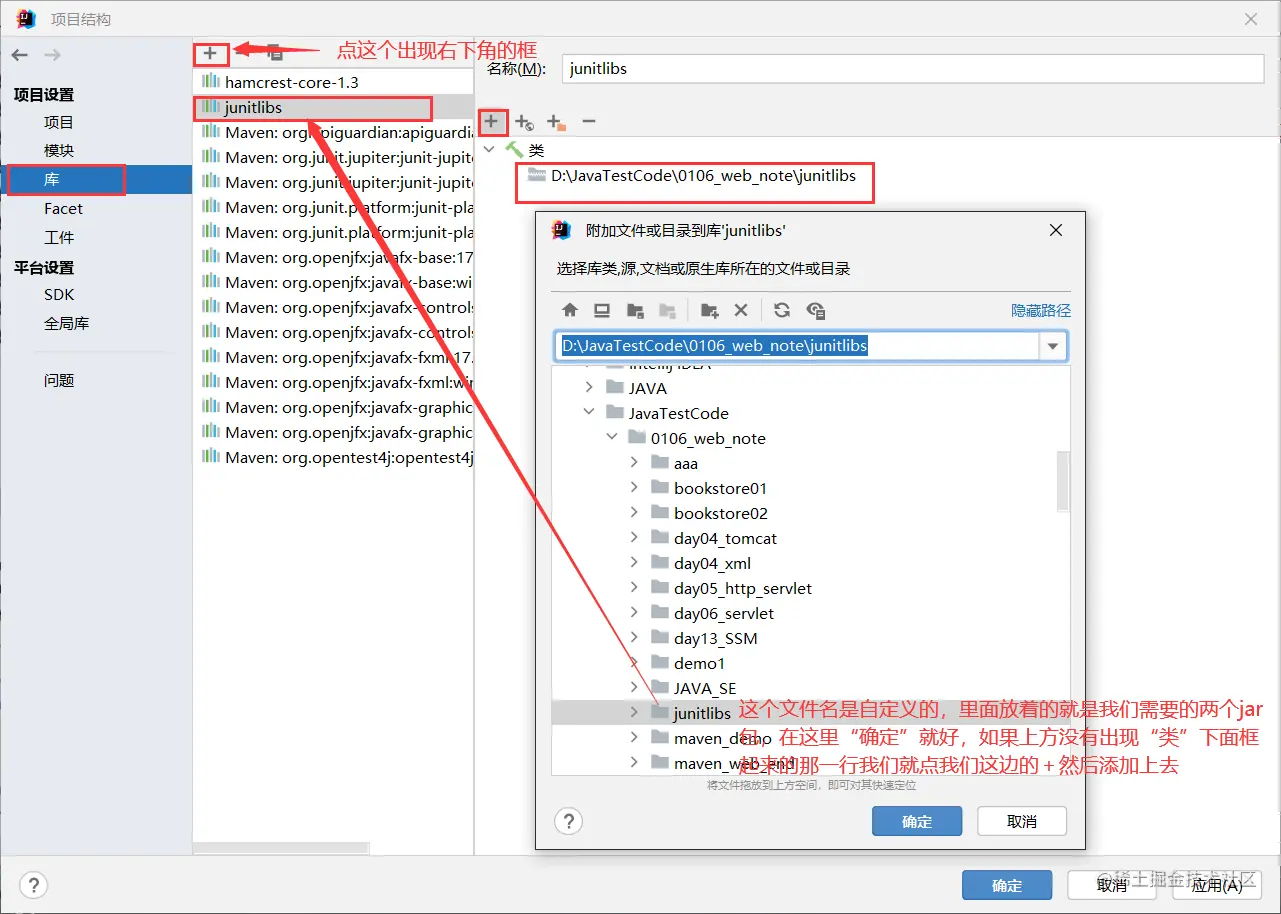Click the folder icon next to JAVA_SE
The height and width of the screenshot is (914, 1281).
(659, 687)
